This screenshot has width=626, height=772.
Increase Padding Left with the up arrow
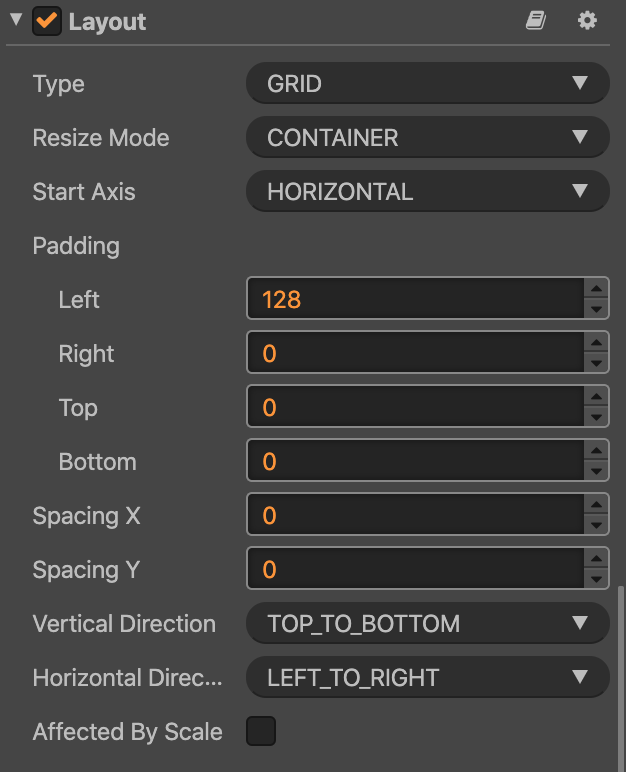click(597, 290)
